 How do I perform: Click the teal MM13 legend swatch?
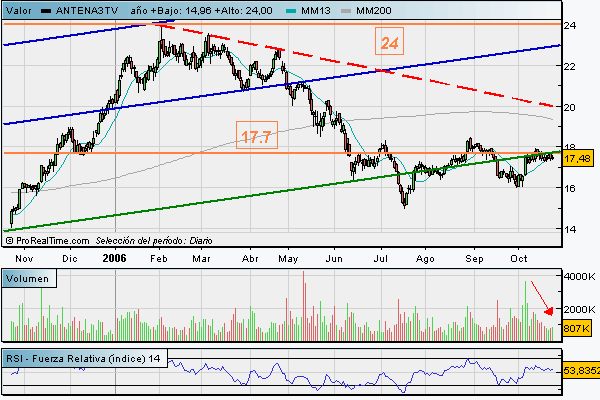point(291,11)
